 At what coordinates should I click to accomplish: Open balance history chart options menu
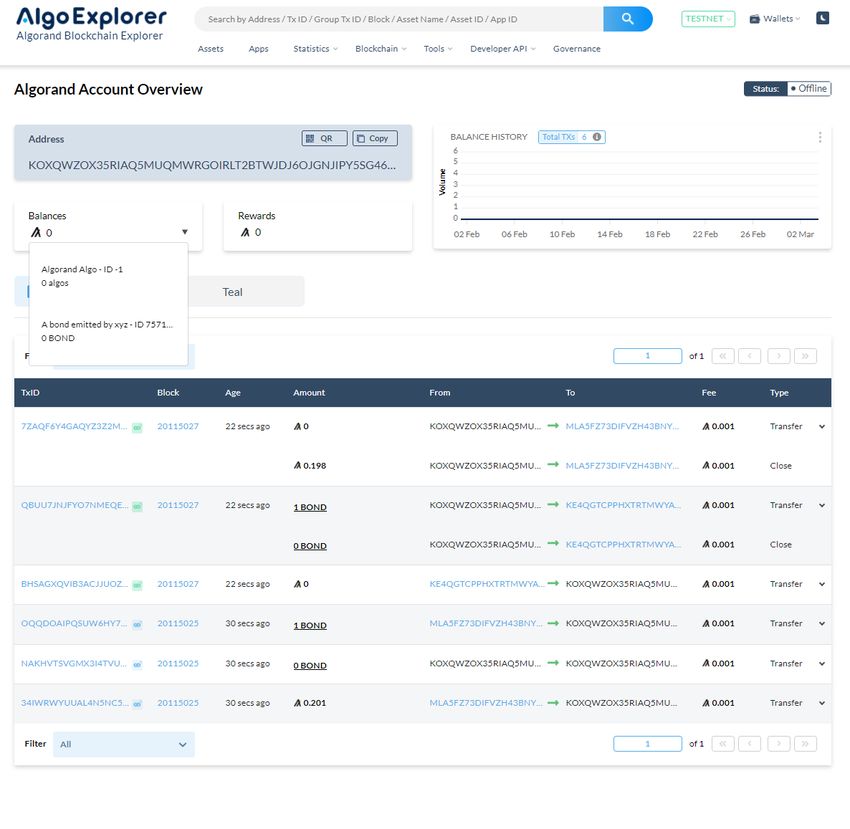tap(820, 137)
